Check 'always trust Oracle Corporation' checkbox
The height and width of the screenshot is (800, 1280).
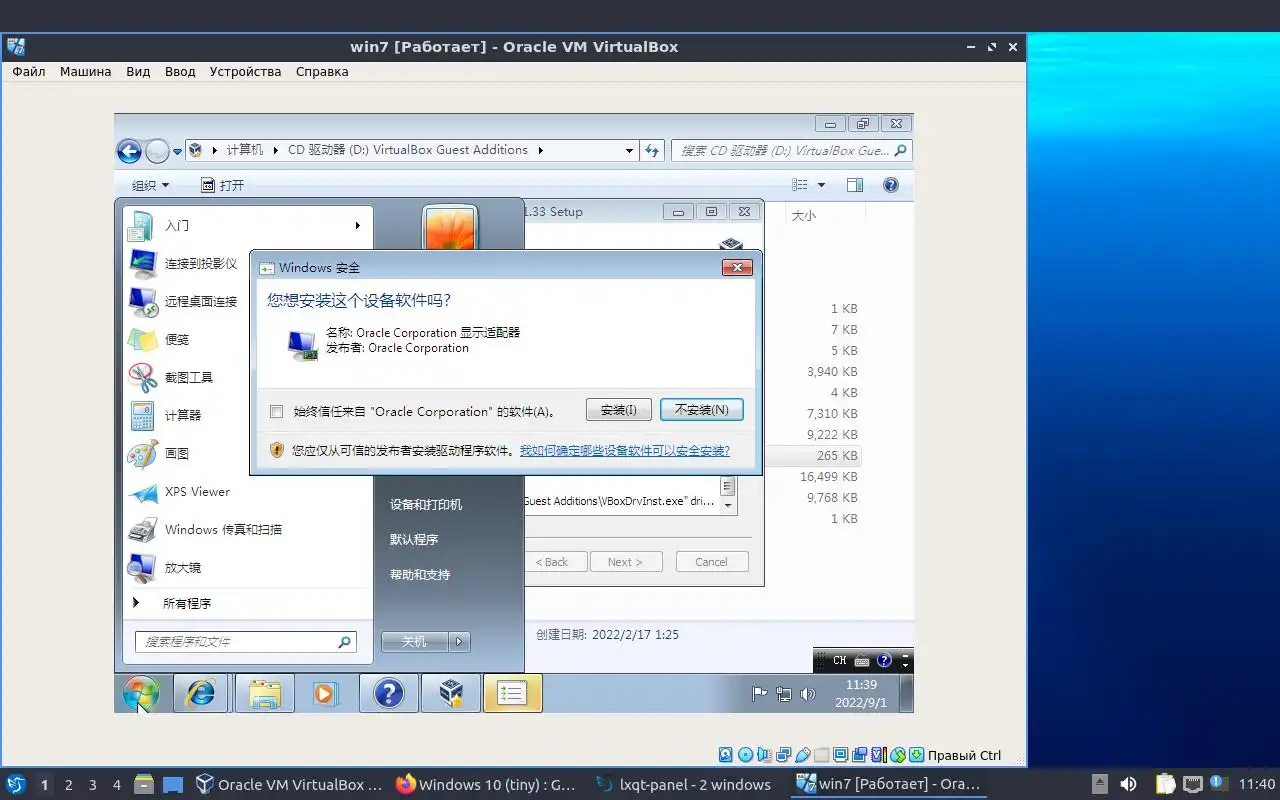coord(277,411)
